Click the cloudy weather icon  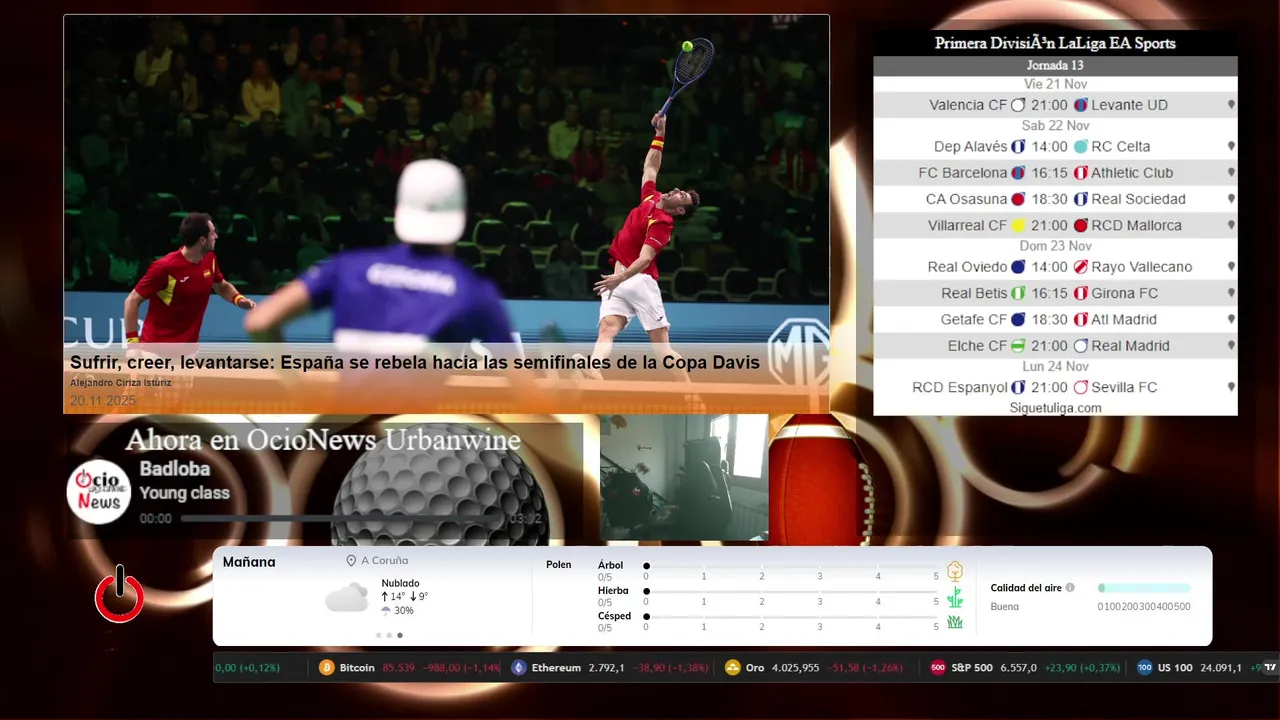point(346,598)
